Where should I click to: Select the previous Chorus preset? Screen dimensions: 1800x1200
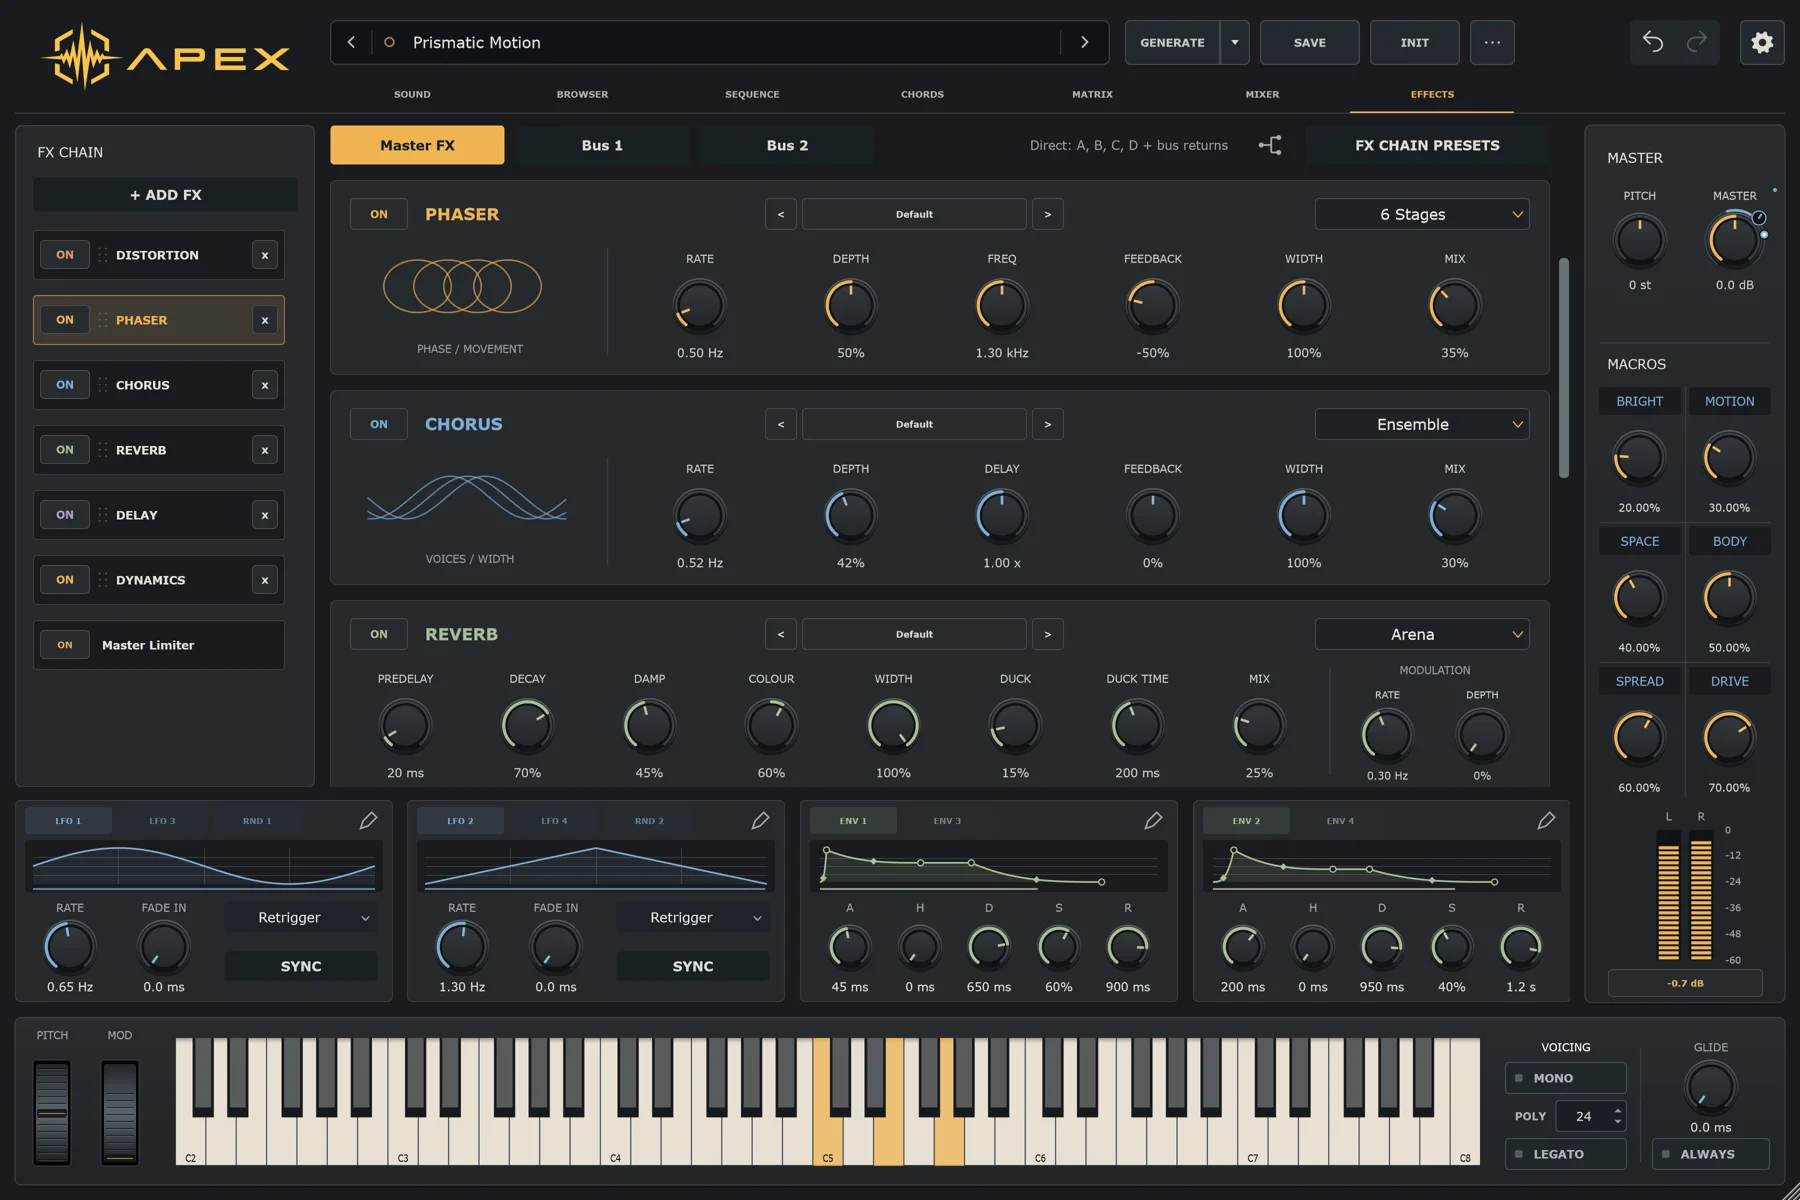(x=781, y=424)
